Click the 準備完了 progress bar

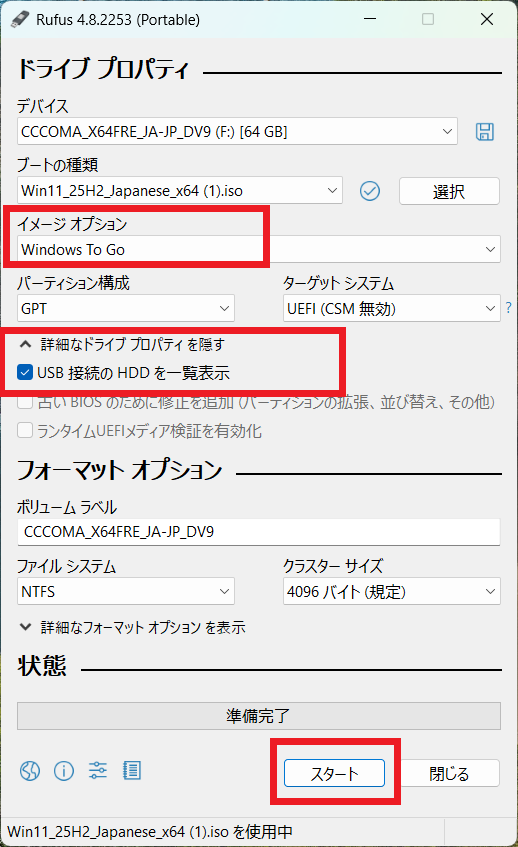[259, 716]
